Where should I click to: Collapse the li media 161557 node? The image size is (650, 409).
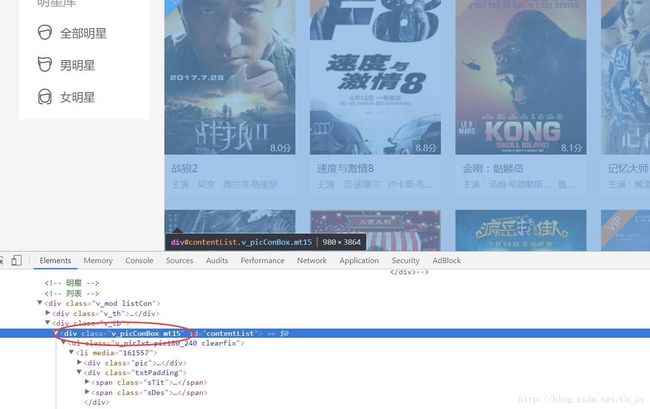pyautogui.click(x=71, y=352)
